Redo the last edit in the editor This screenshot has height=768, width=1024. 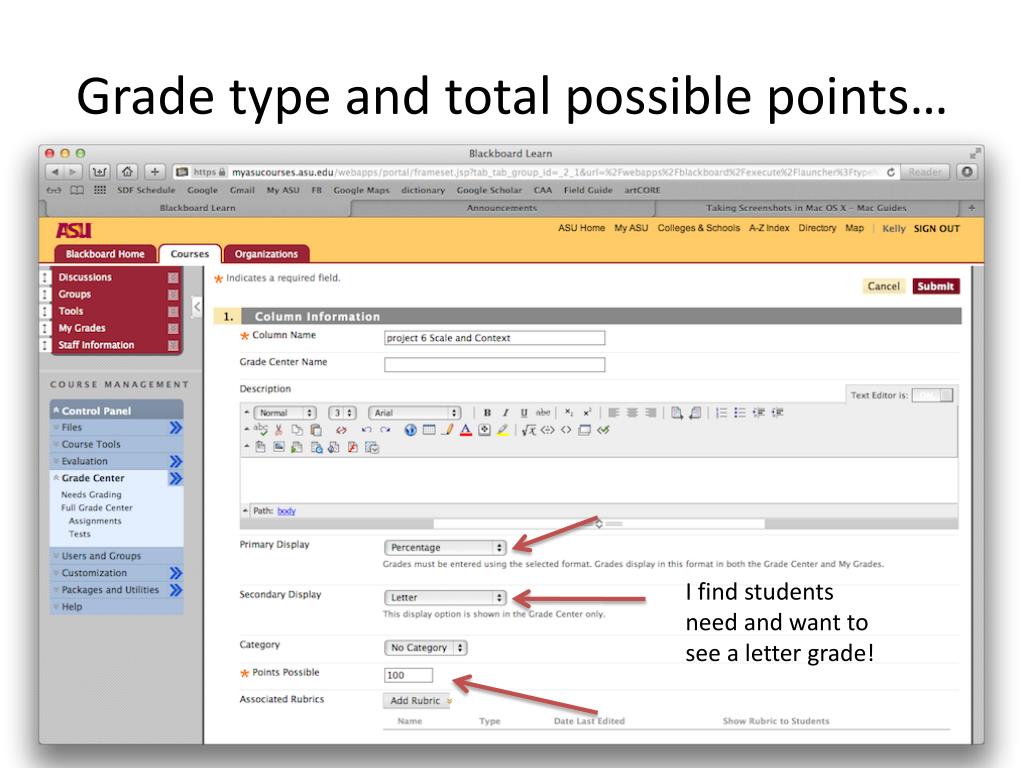click(385, 430)
